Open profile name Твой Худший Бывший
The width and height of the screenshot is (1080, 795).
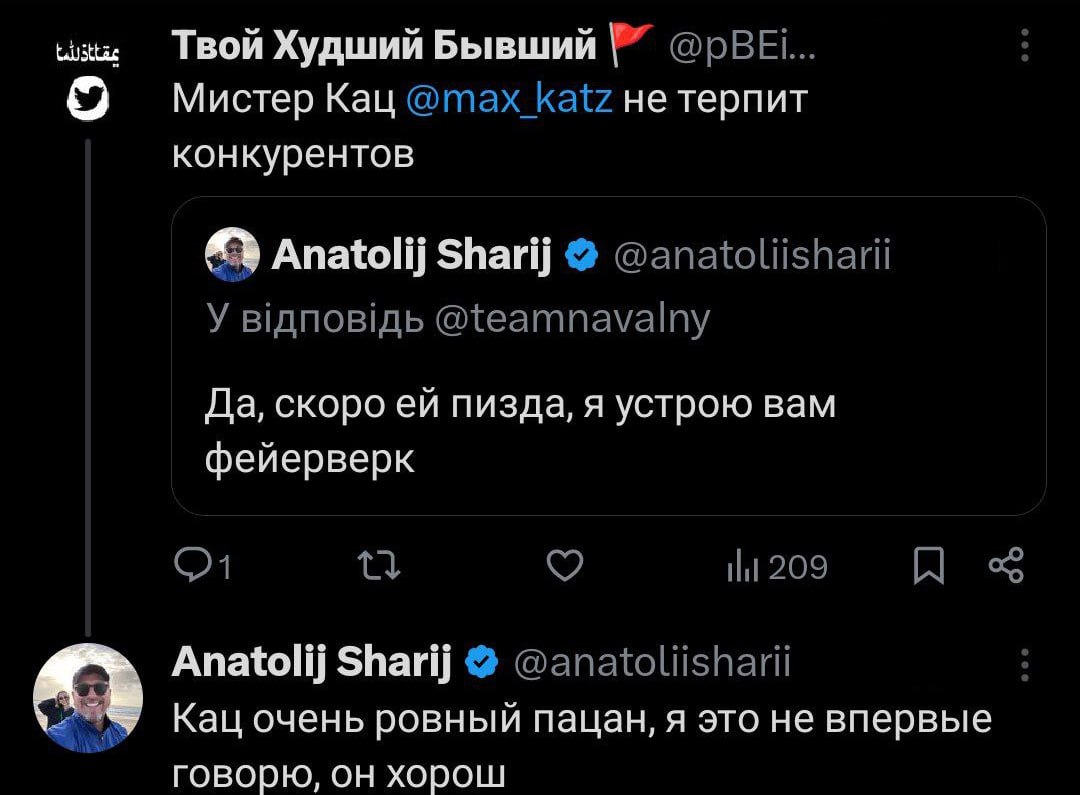[384, 45]
